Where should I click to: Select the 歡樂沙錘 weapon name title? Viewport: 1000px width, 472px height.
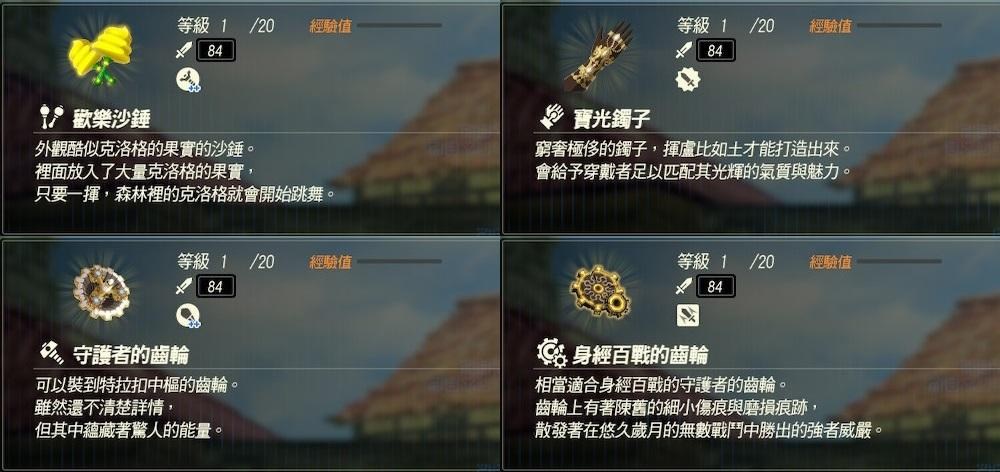point(112,118)
